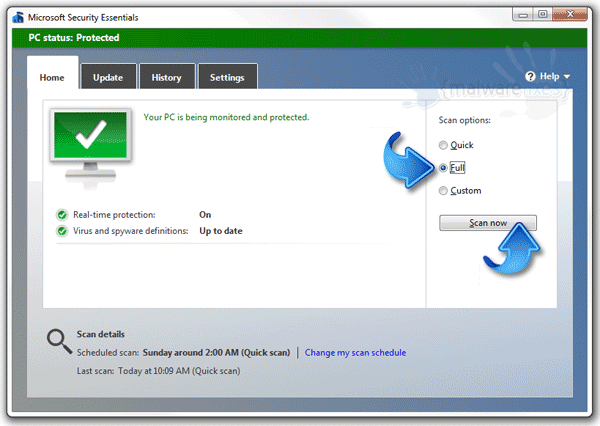Select the Quick scan radio button
This screenshot has width=600, height=426.
pos(443,145)
